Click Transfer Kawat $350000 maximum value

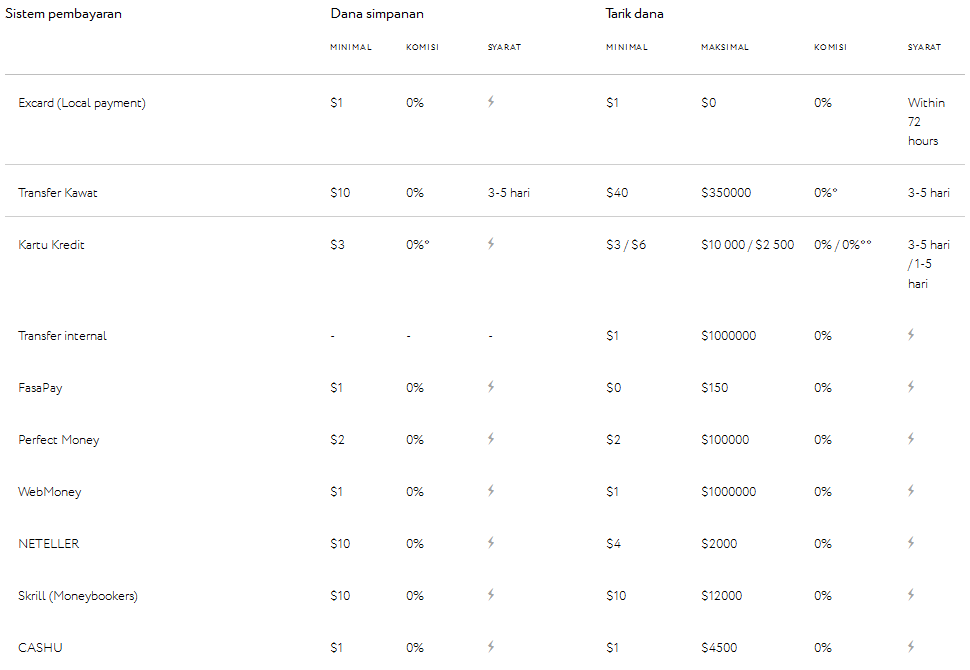point(726,192)
